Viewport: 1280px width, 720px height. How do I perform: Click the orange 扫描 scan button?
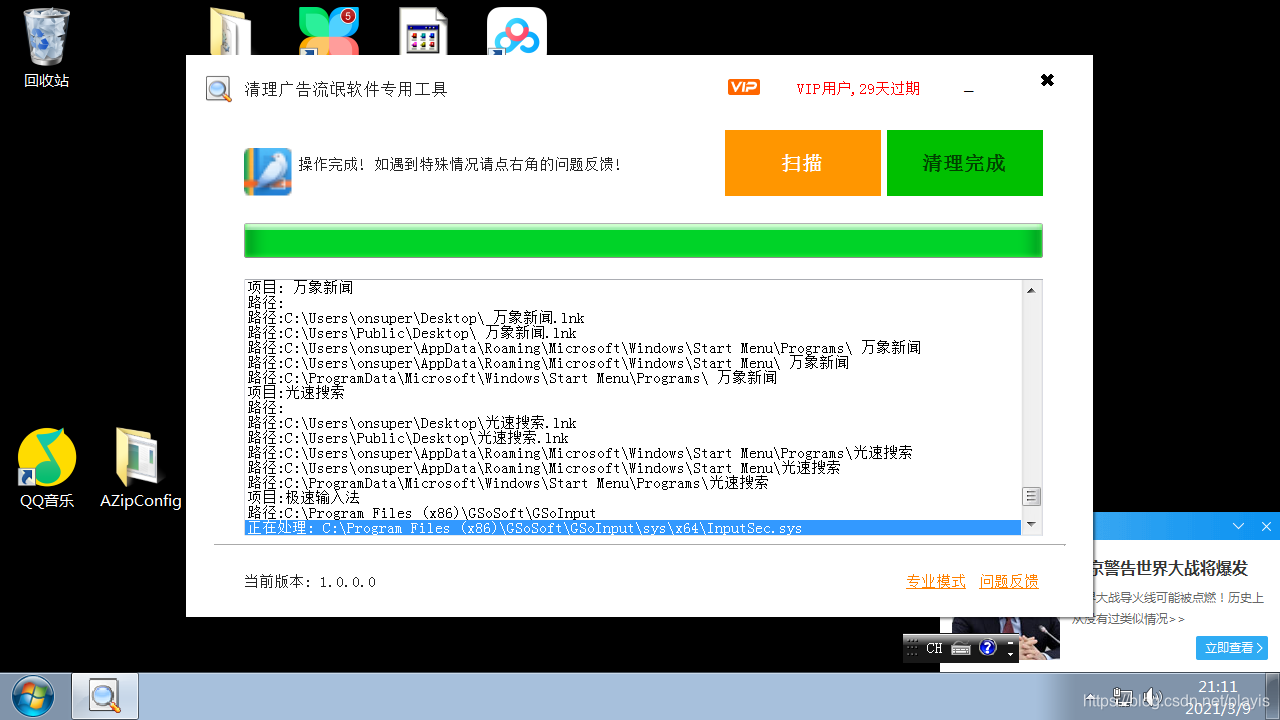point(803,163)
